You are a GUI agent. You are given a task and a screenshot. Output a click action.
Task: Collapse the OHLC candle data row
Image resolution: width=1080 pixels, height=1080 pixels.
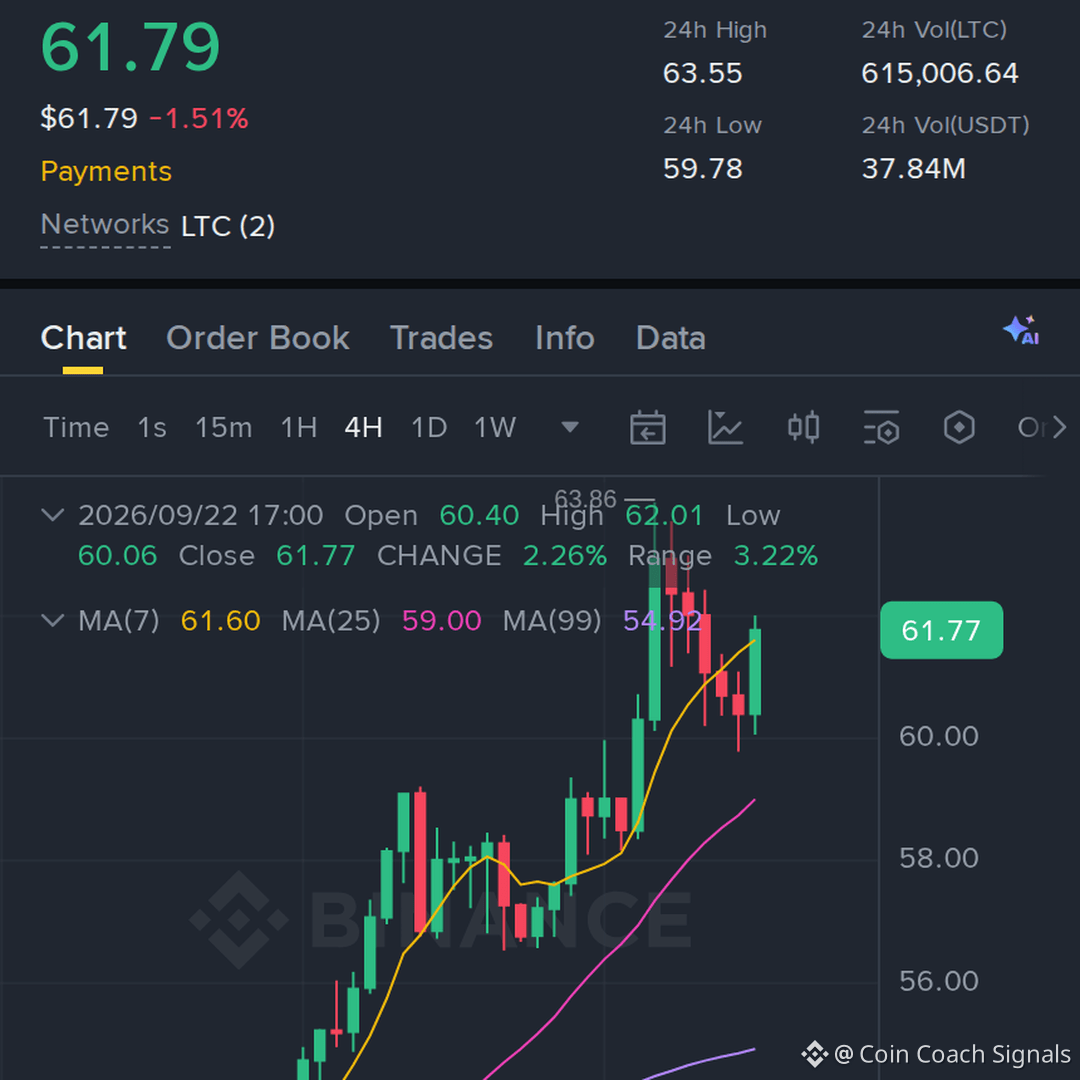53,515
